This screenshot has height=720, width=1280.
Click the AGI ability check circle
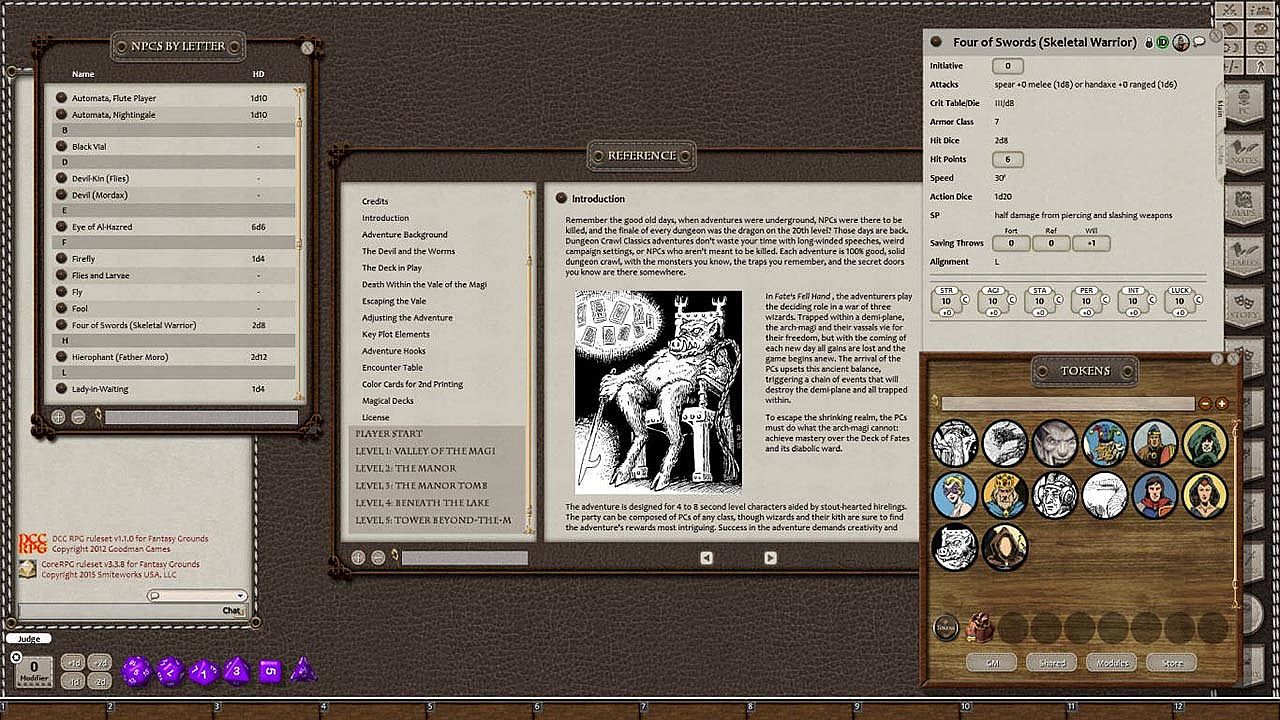(1012, 300)
